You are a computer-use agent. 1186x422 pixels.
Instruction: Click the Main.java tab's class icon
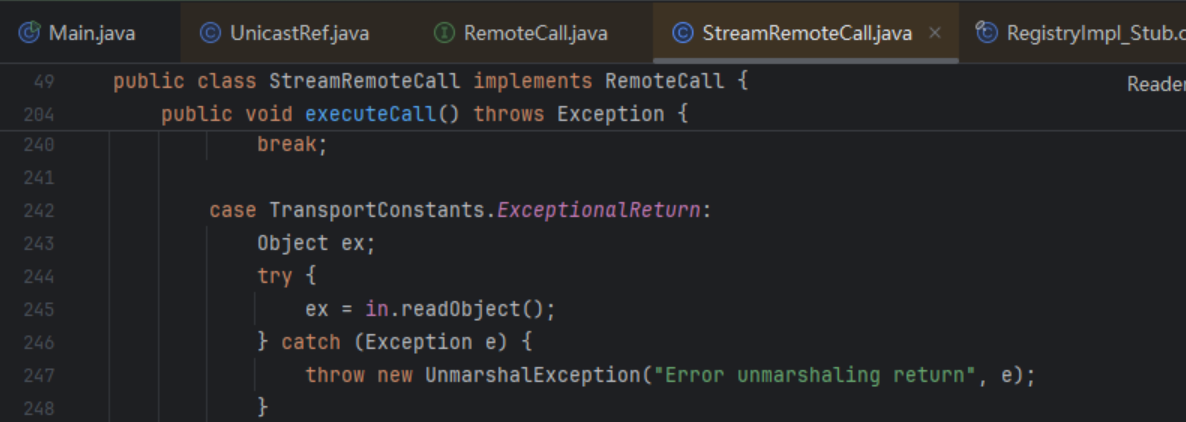pos(30,33)
